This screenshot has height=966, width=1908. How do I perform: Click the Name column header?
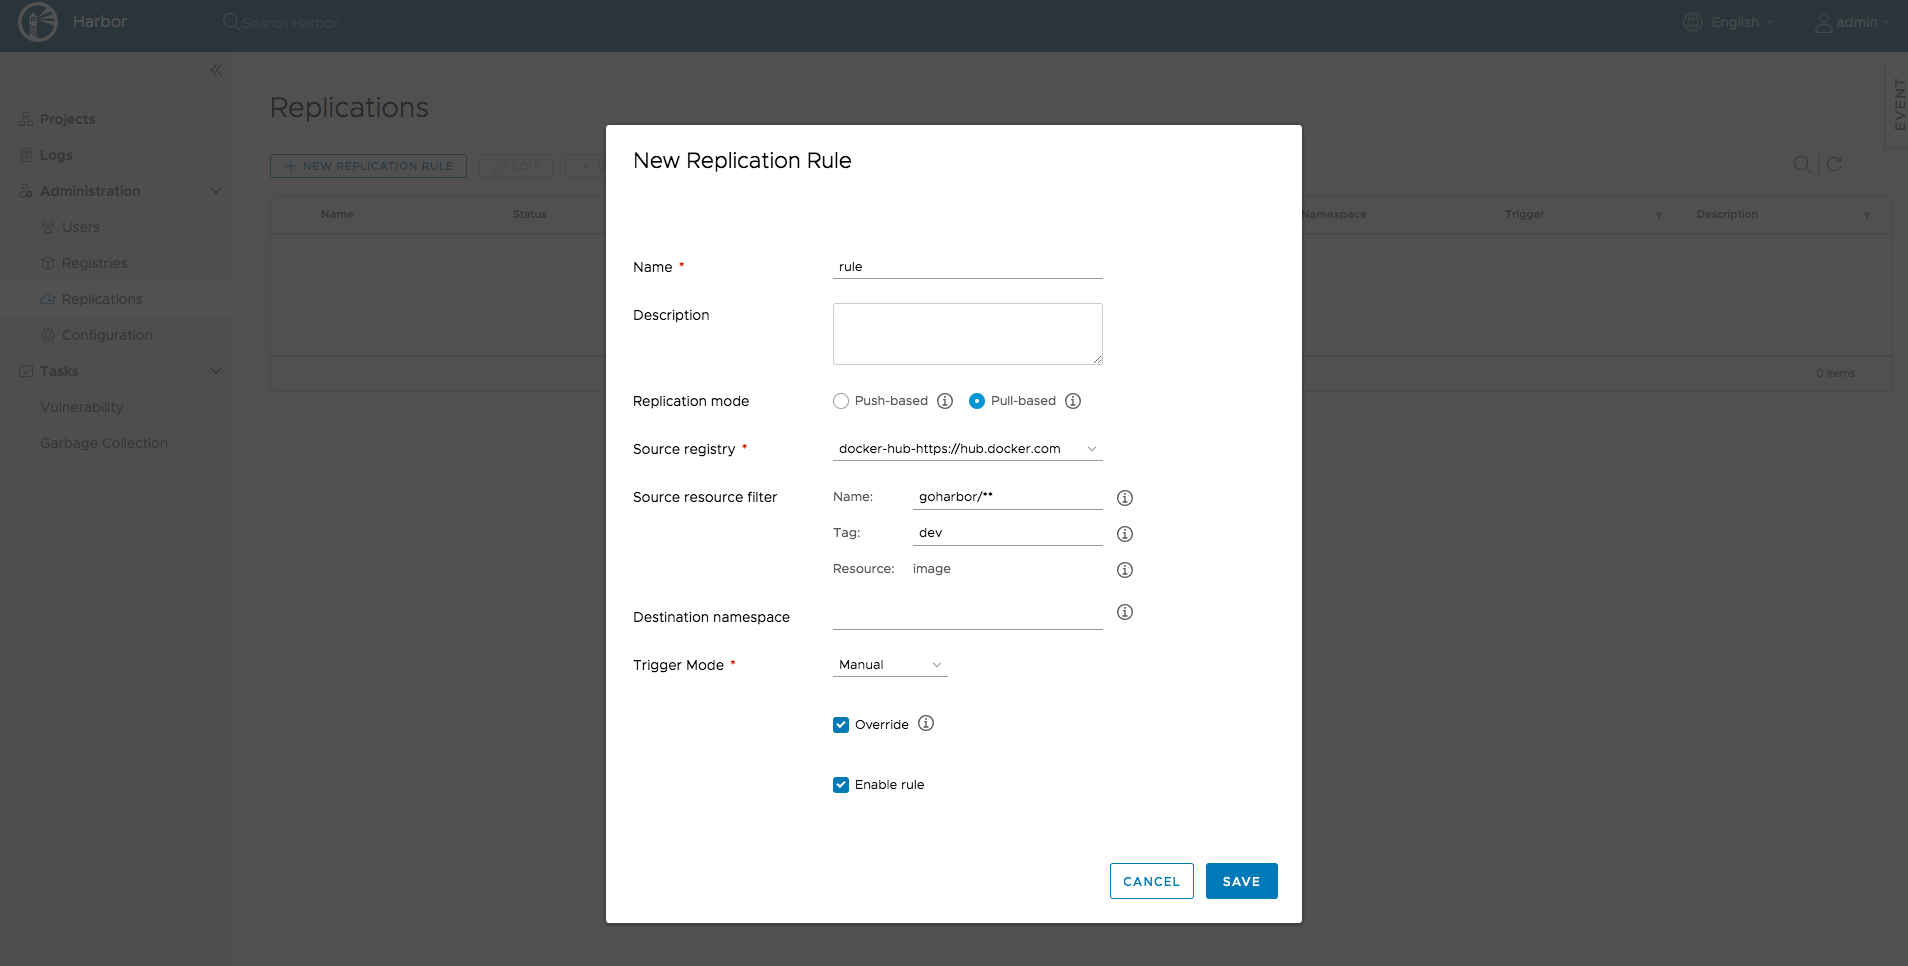point(337,215)
